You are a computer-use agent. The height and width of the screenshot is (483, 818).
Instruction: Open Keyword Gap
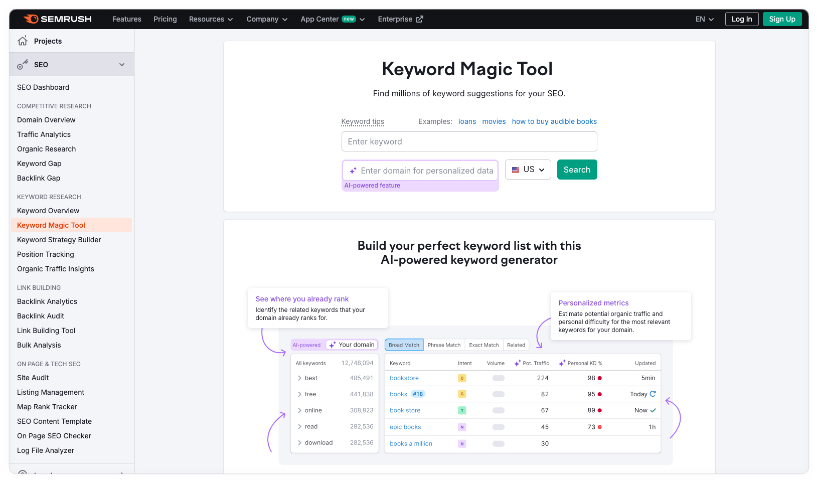click(39, 164)
